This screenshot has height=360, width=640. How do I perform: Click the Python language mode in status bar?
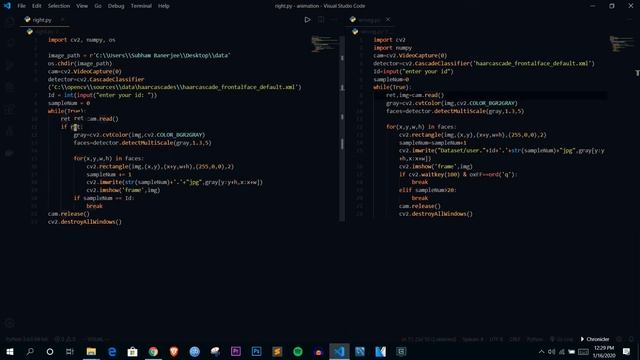pyautogui.click(x=535, y=339)
